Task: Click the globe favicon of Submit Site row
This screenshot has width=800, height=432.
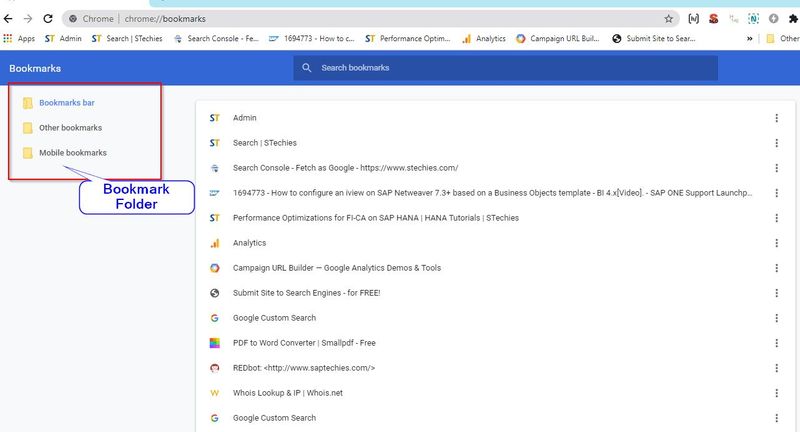Action: [x=215, y=293]
